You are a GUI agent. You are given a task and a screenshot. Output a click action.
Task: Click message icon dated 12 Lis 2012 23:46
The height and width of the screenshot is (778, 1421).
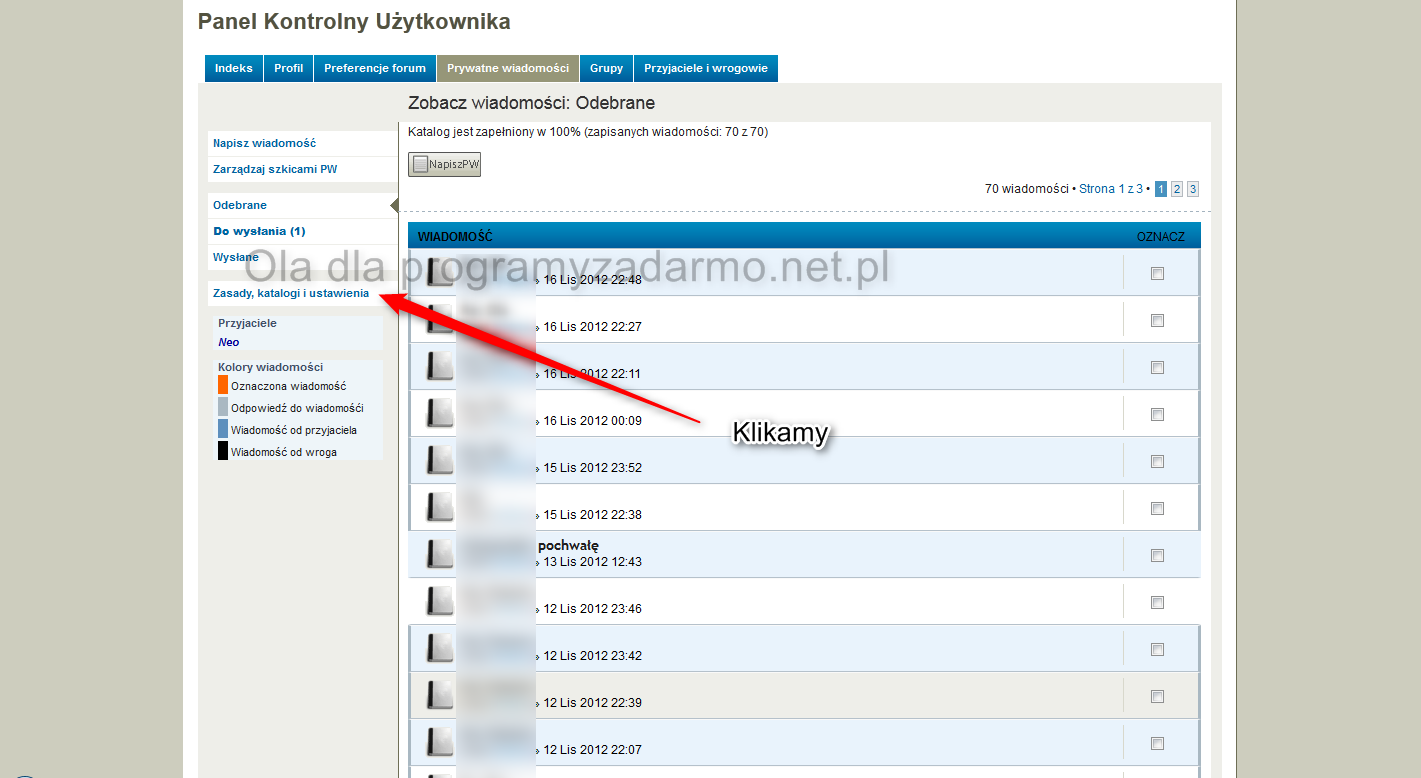coord(440,601)
